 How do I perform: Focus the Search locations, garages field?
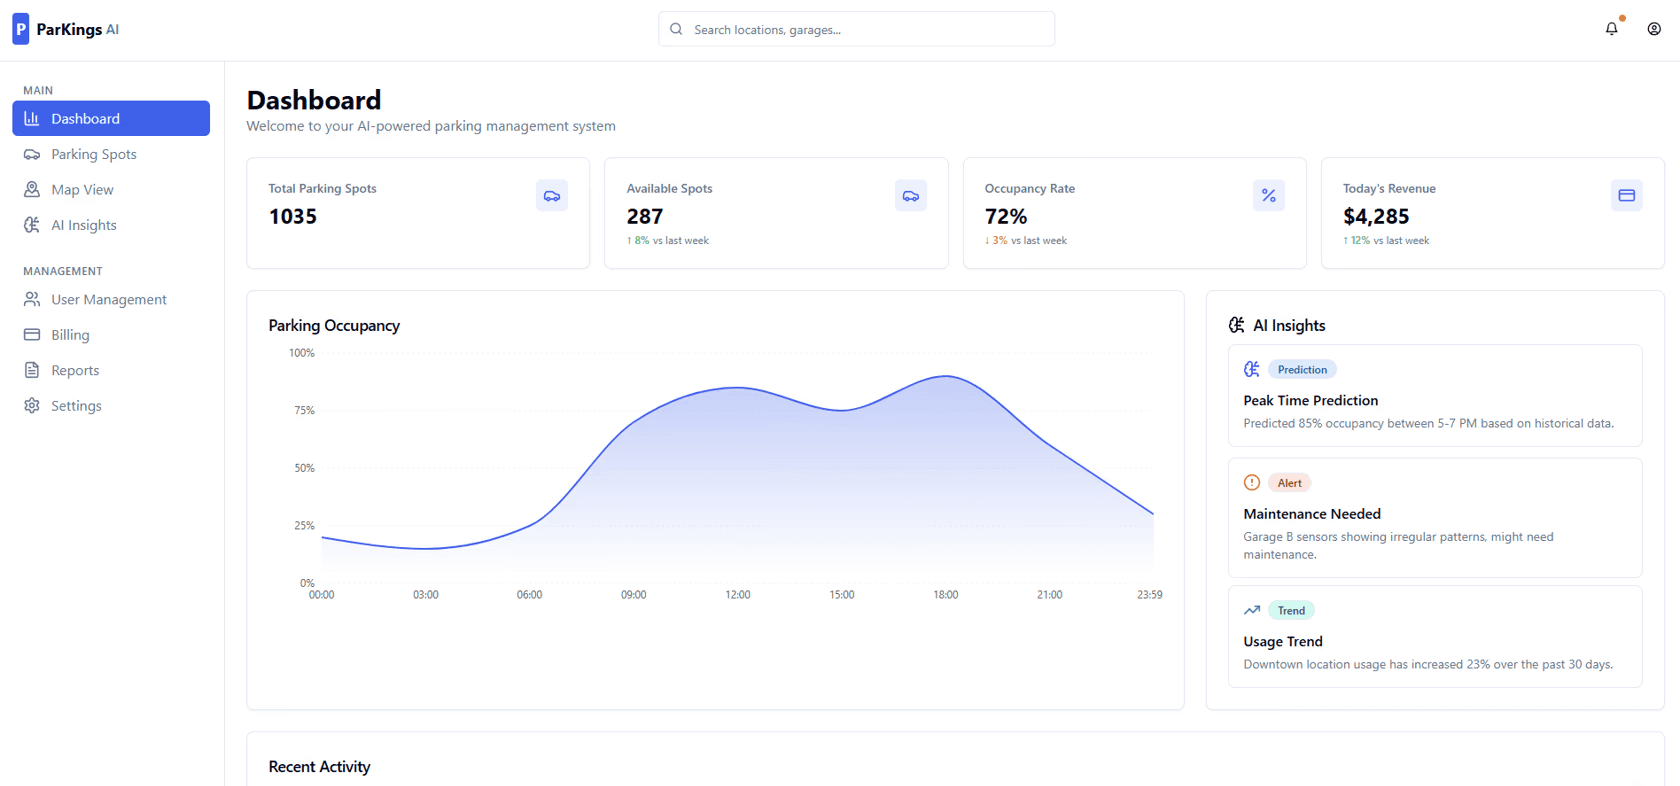(x=856, y=29)
